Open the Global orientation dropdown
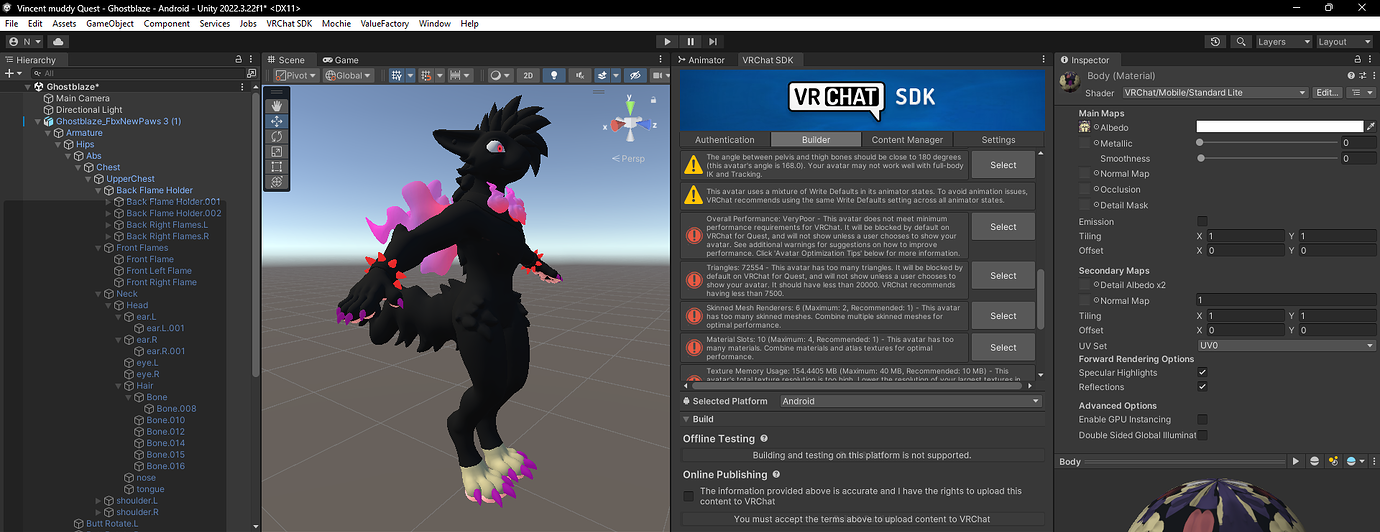This screenshot has width=1380, height=532. click(x=348, y=75)
